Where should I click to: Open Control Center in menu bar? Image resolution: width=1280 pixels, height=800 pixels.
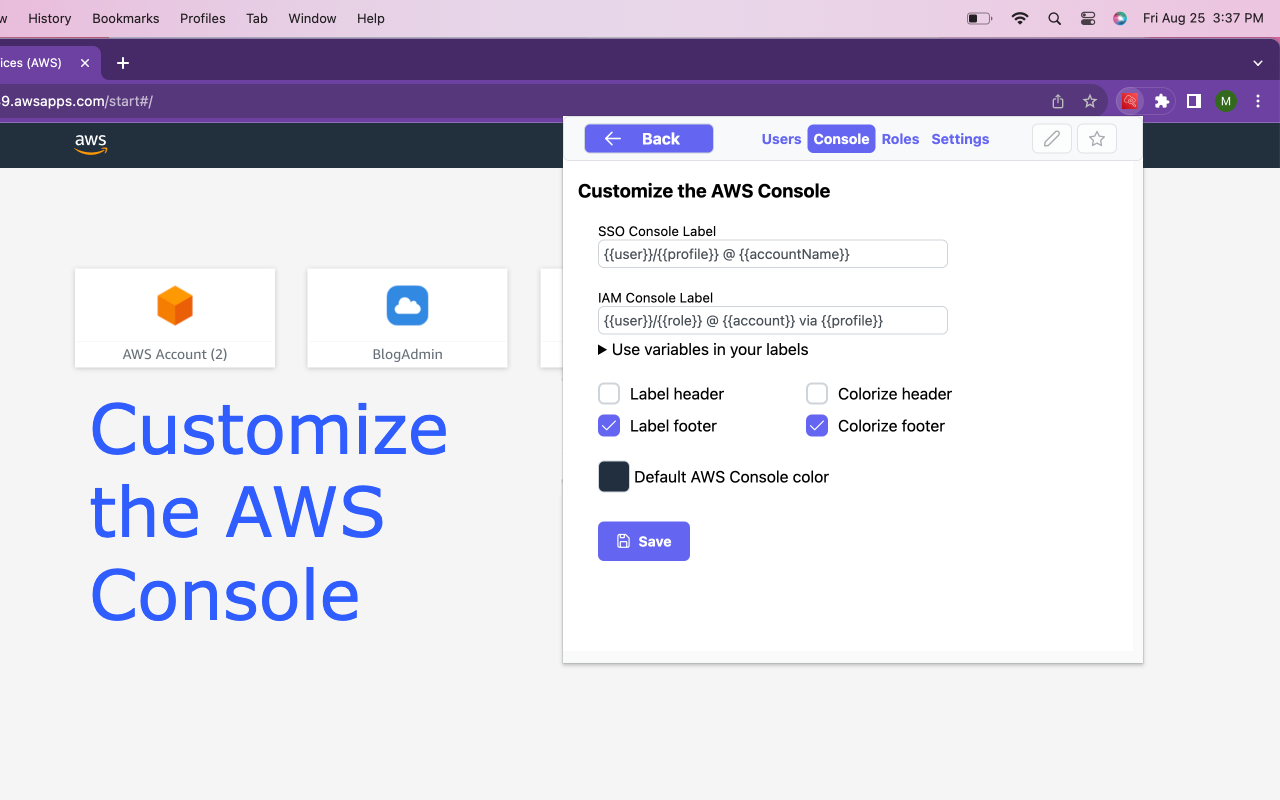tap(1088, 18)
